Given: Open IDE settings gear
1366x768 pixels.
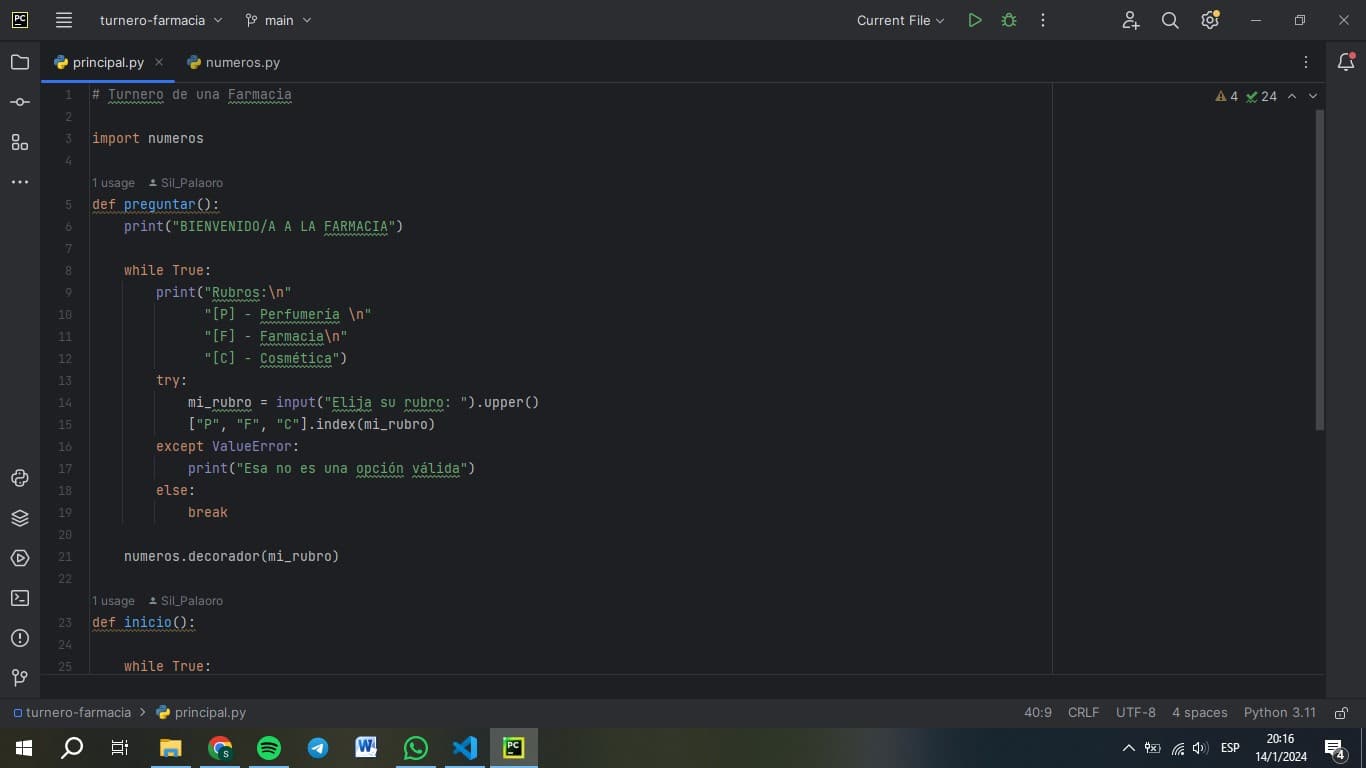Looking at the screenshot, I should 1210,20.
